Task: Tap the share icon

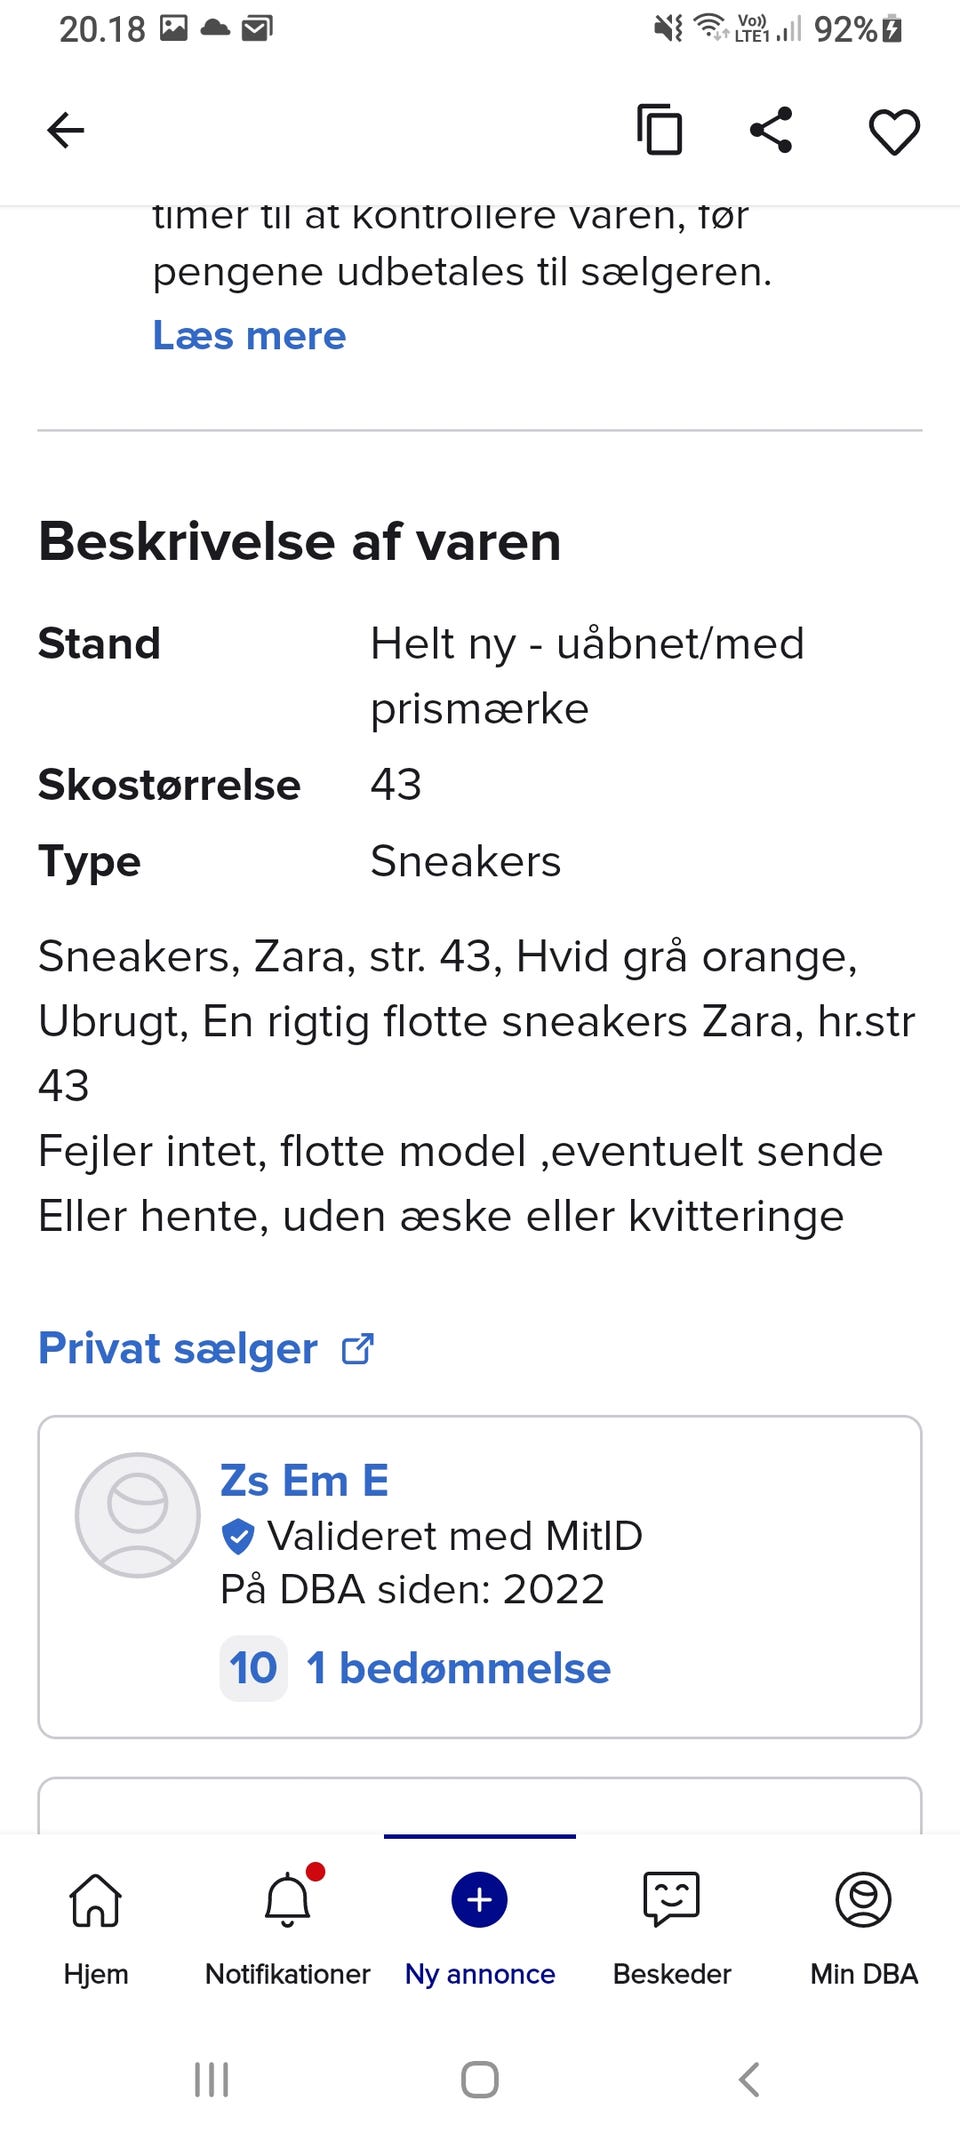Action: tap(771, 130)
